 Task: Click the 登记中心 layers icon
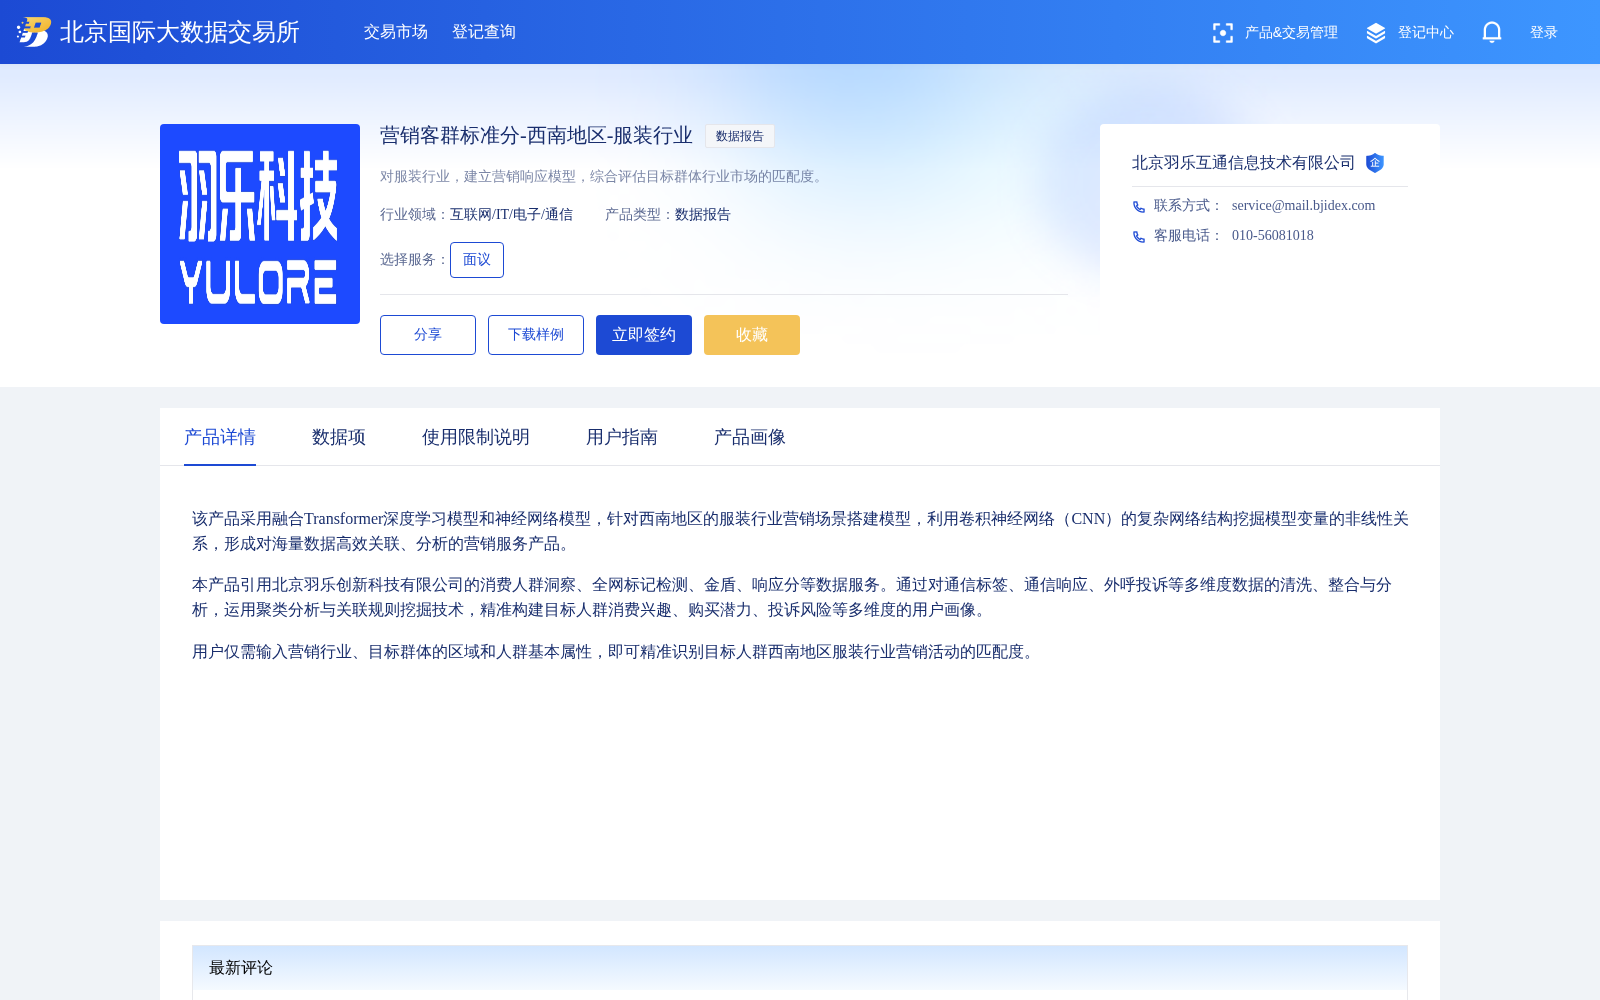(x=1376, y=33)
